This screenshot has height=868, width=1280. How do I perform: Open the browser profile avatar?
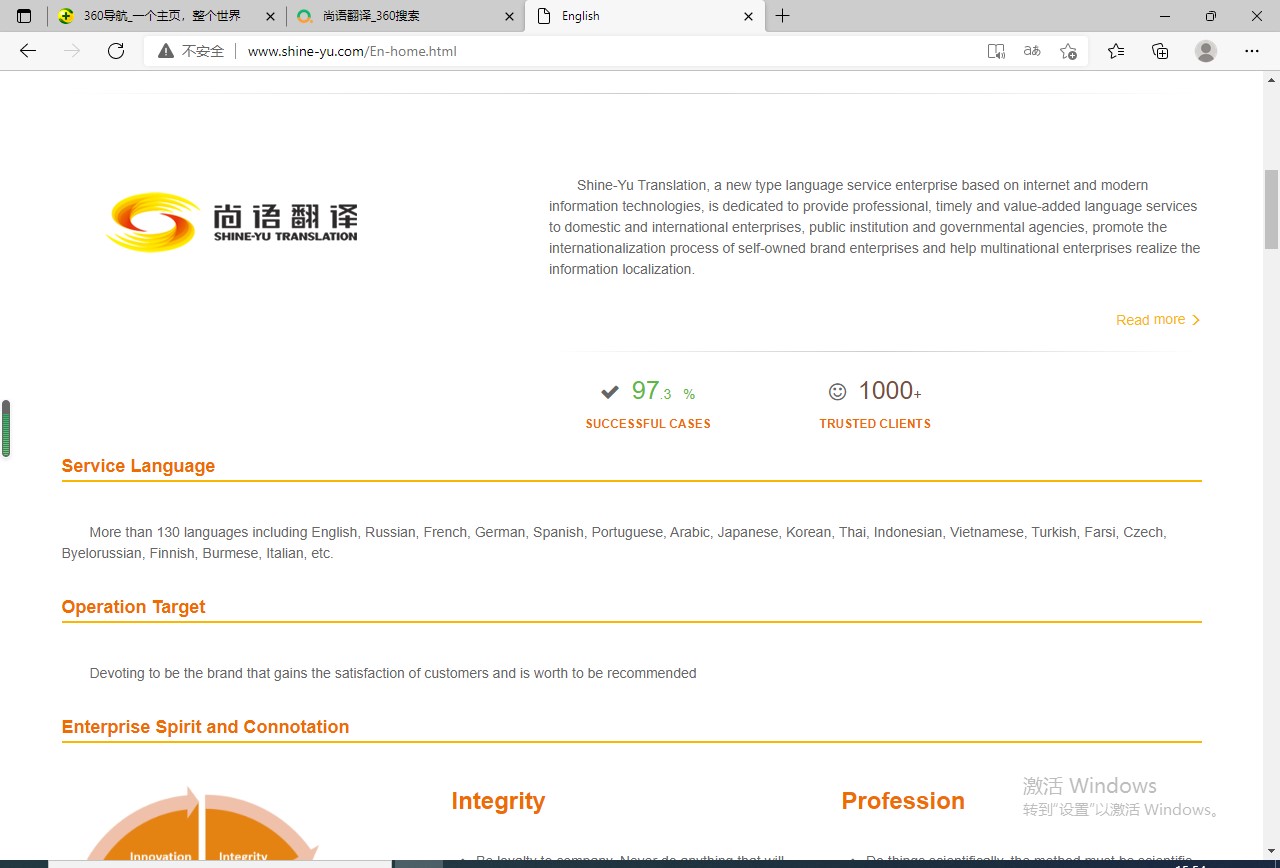[x=1205, y=51]
